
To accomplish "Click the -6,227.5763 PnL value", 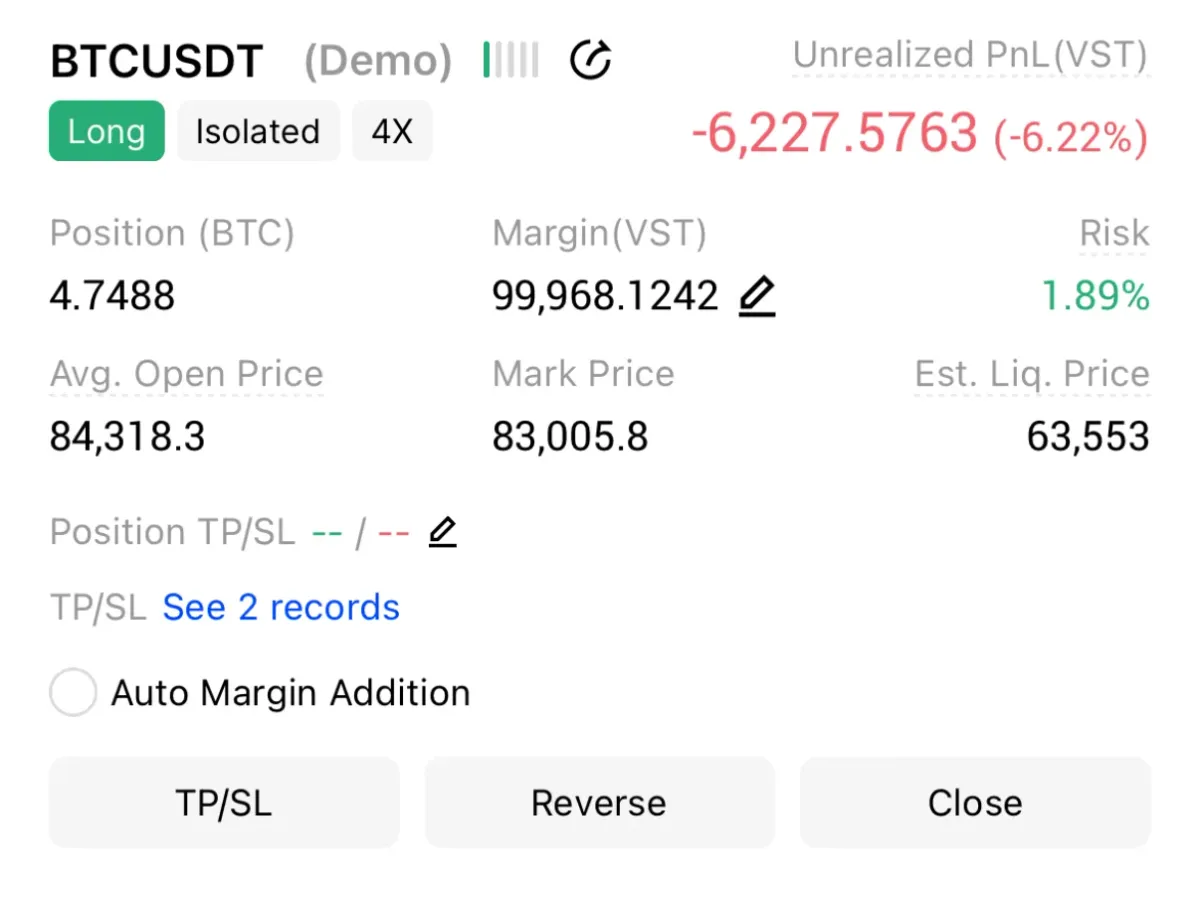I will tap(834, 133).
